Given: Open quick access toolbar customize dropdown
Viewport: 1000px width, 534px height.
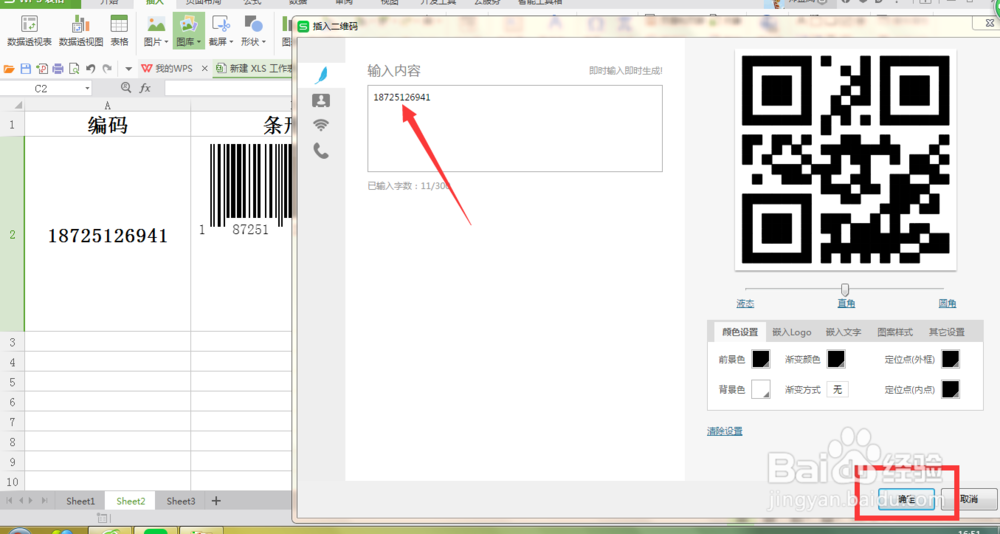Looking at the screenshot, I should pyautogui.click(x=128, y=68).
